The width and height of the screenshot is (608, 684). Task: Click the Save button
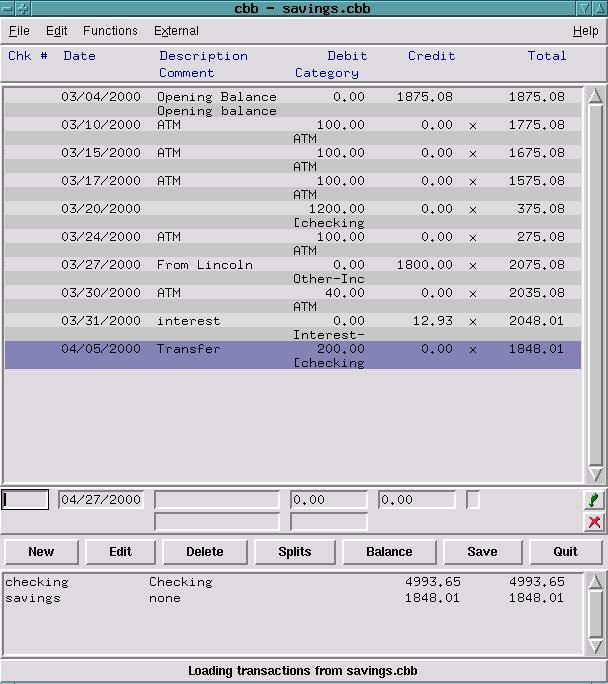pyautogui.click(x=482, y=551)
